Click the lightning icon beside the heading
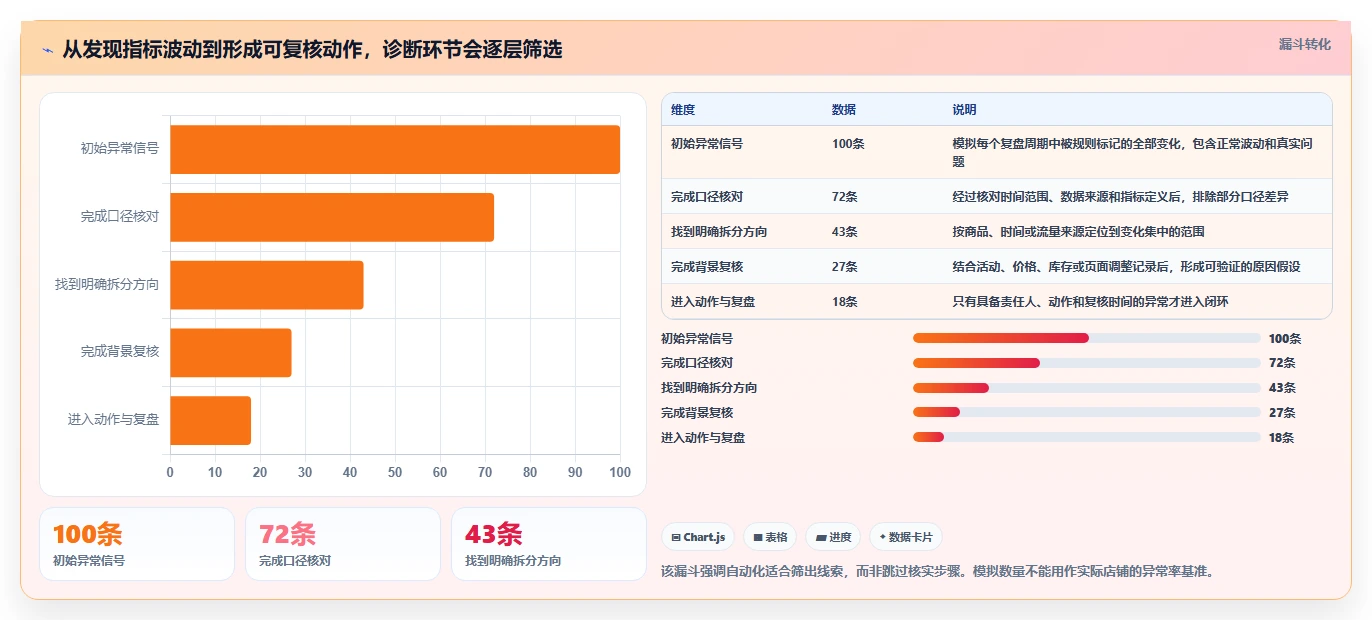 (x=47, y=50)
